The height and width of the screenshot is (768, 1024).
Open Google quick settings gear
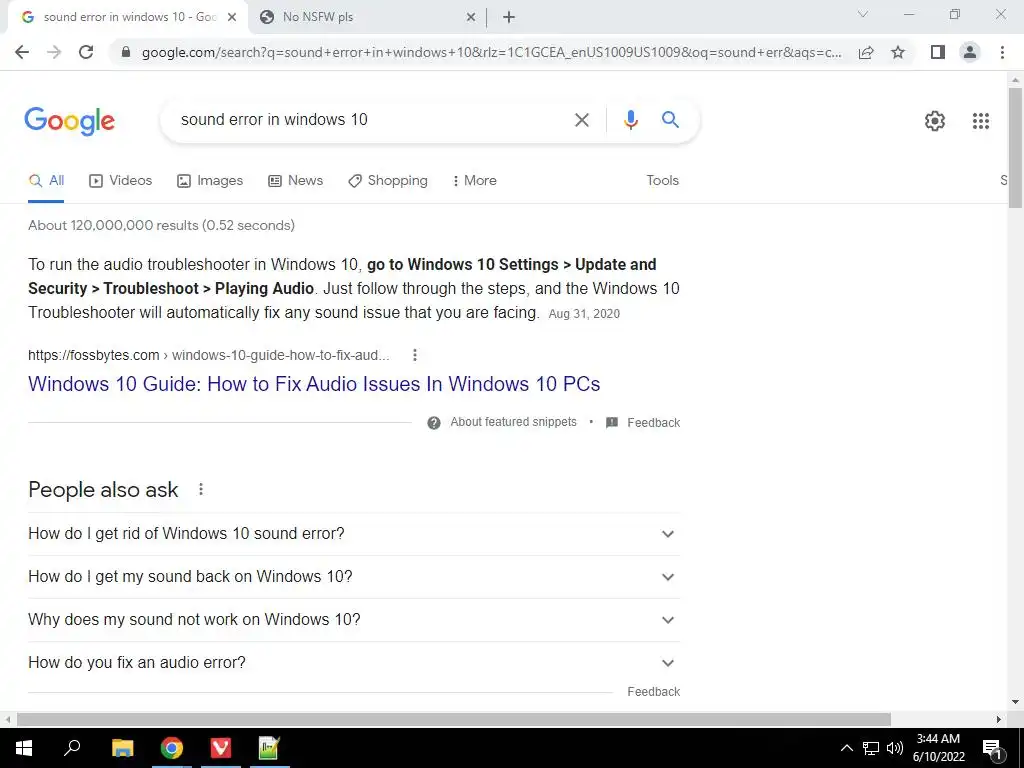[x=935, y=121]
